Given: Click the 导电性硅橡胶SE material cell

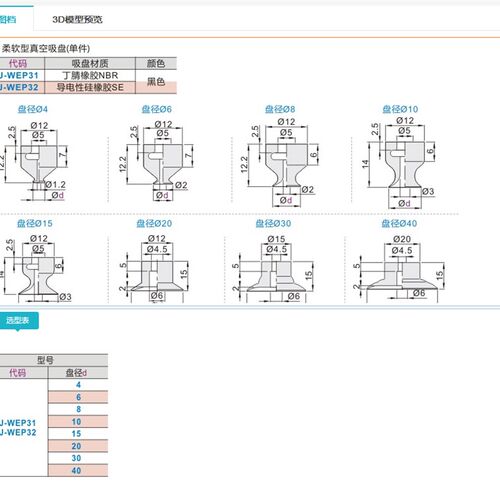Looking at the screenshot, I should 90,87.
